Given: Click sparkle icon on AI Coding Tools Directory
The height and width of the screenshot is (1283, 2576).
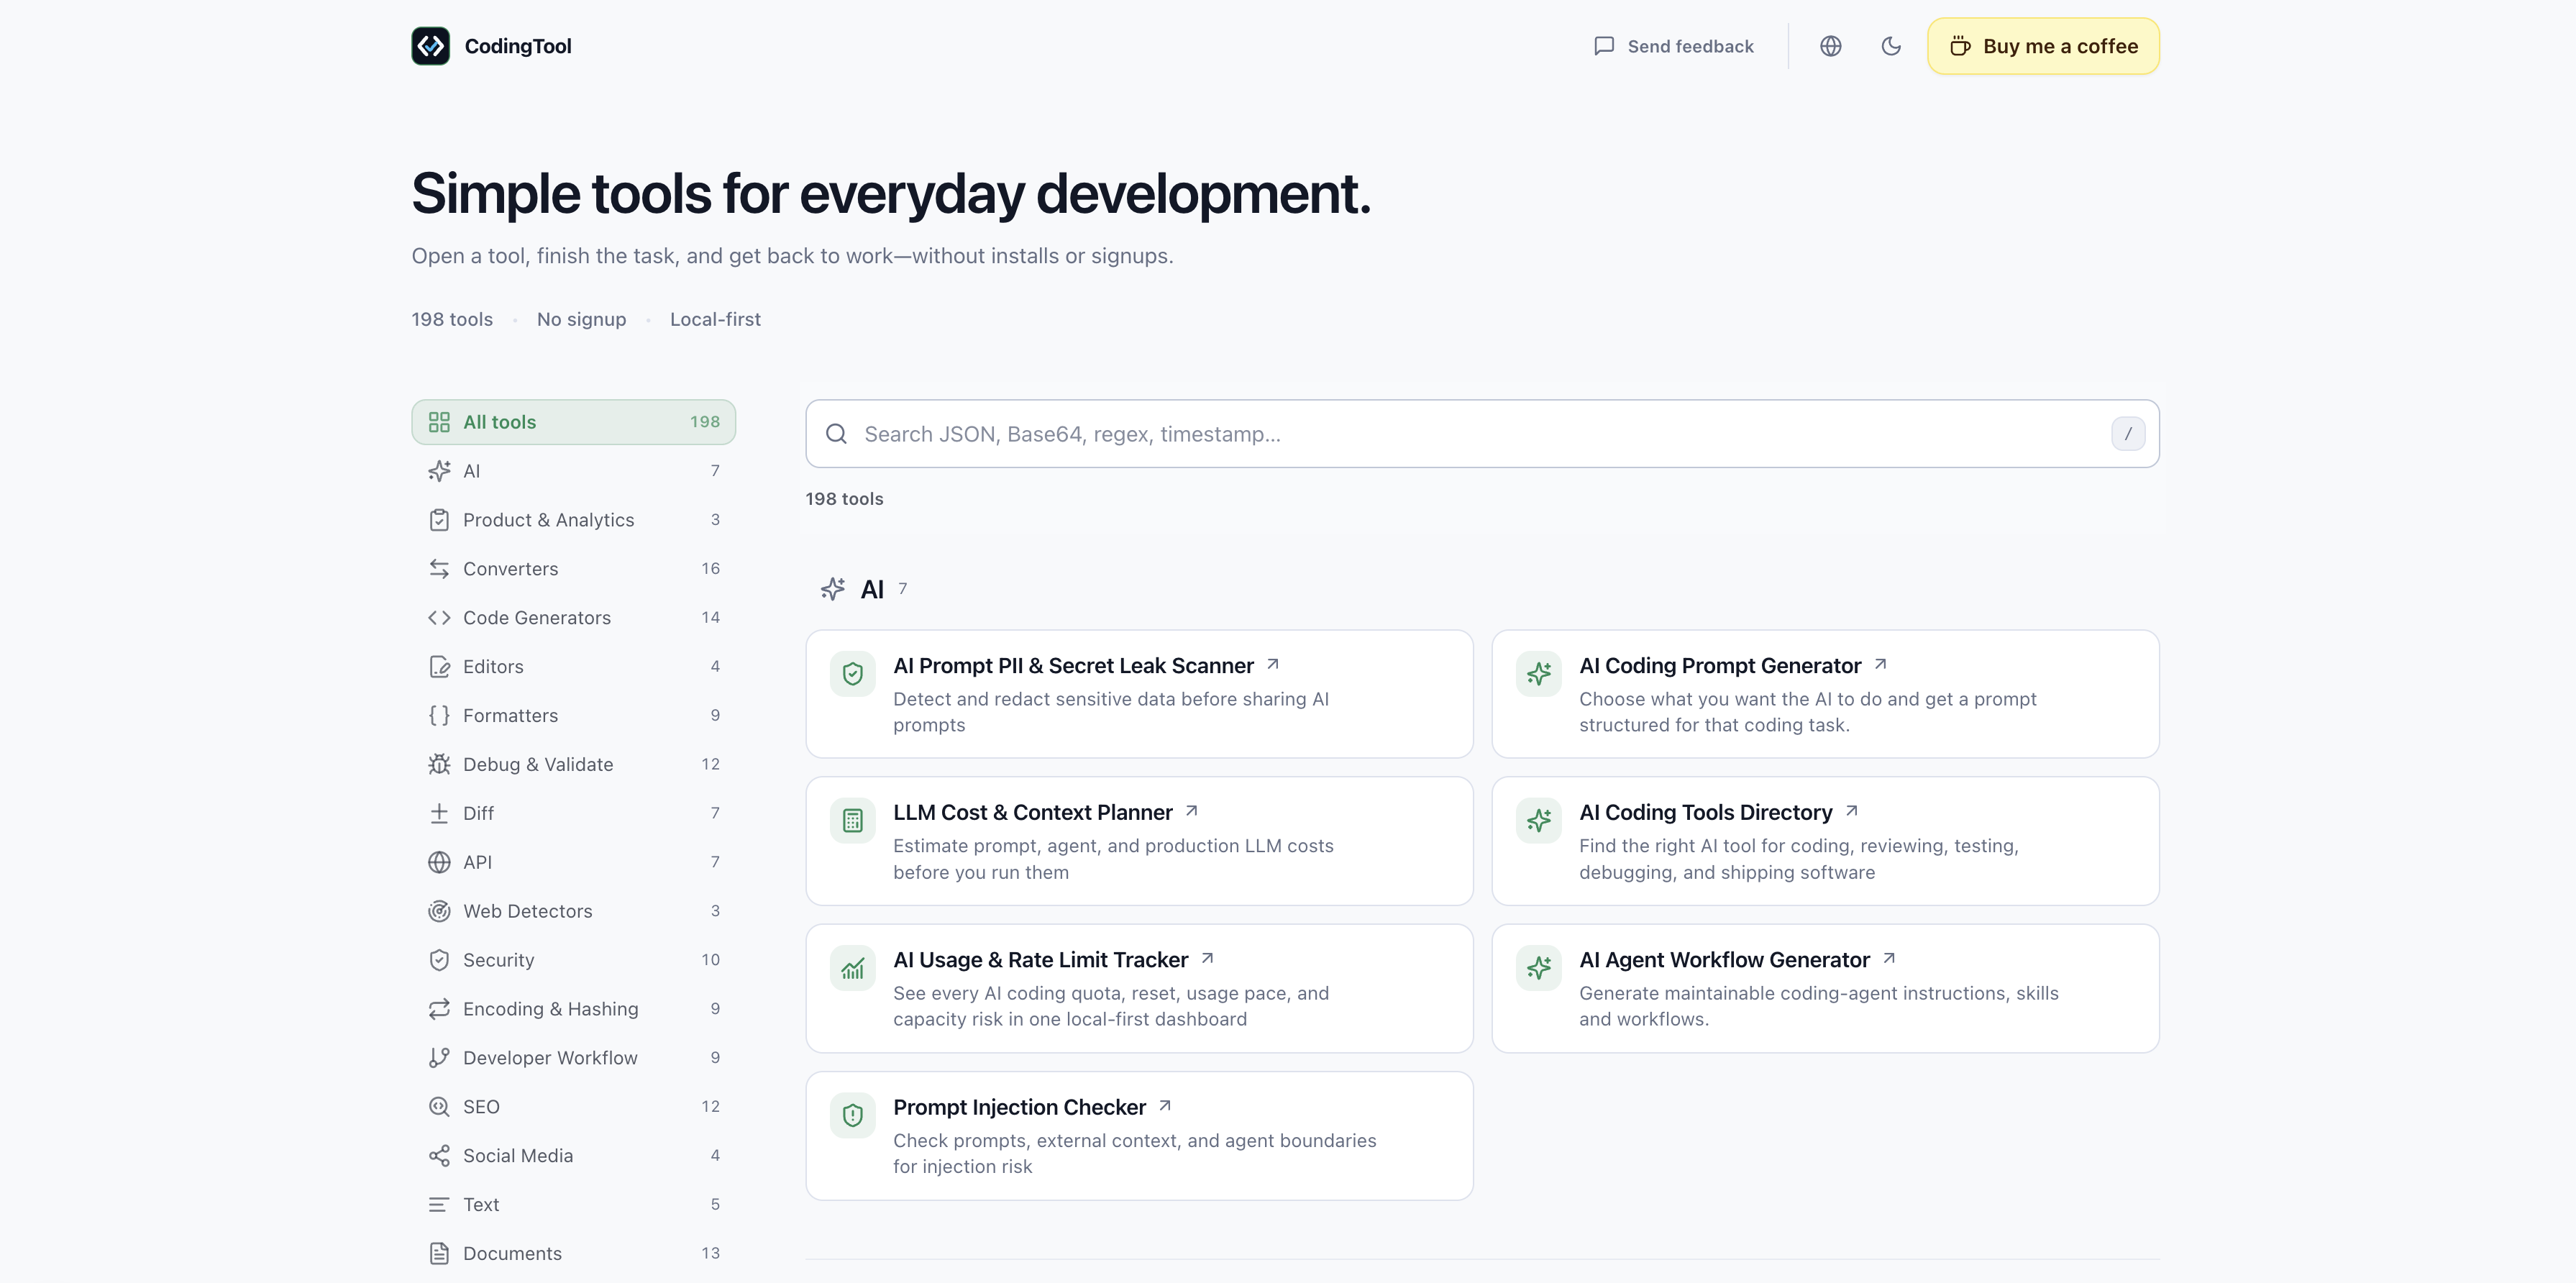Looking at the screenshot, I should 1539,821.
